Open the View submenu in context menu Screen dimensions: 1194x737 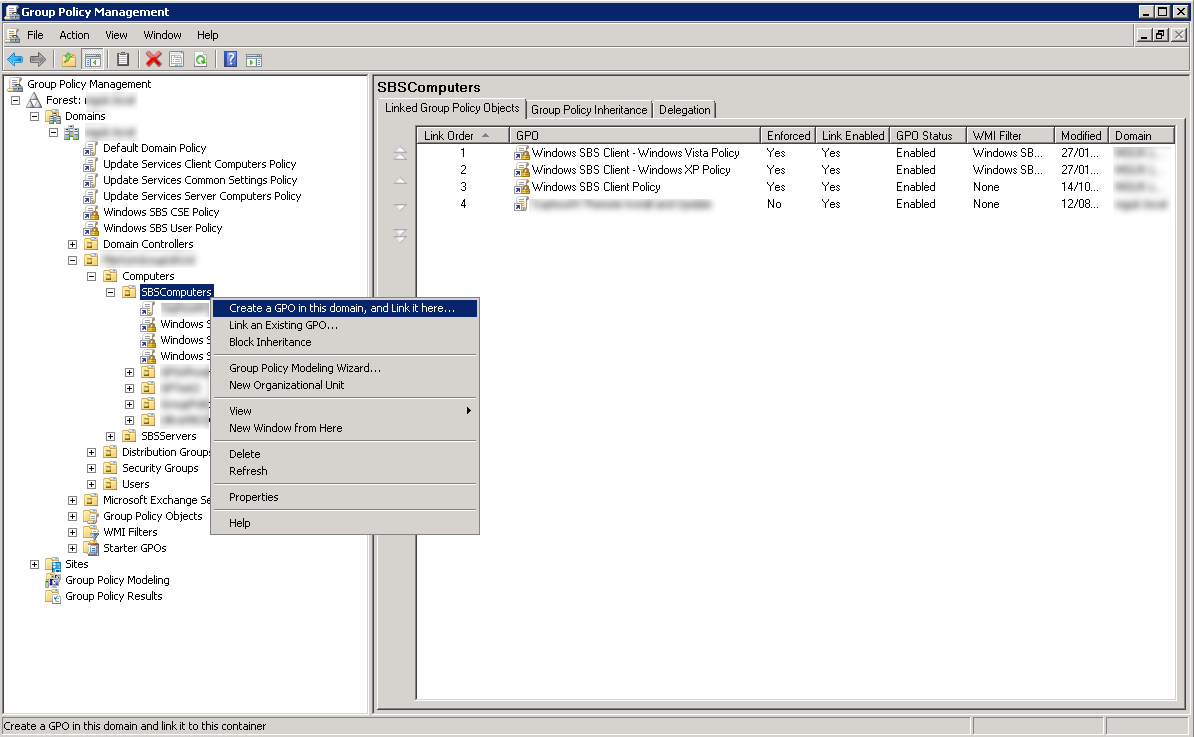click(345, 411)
